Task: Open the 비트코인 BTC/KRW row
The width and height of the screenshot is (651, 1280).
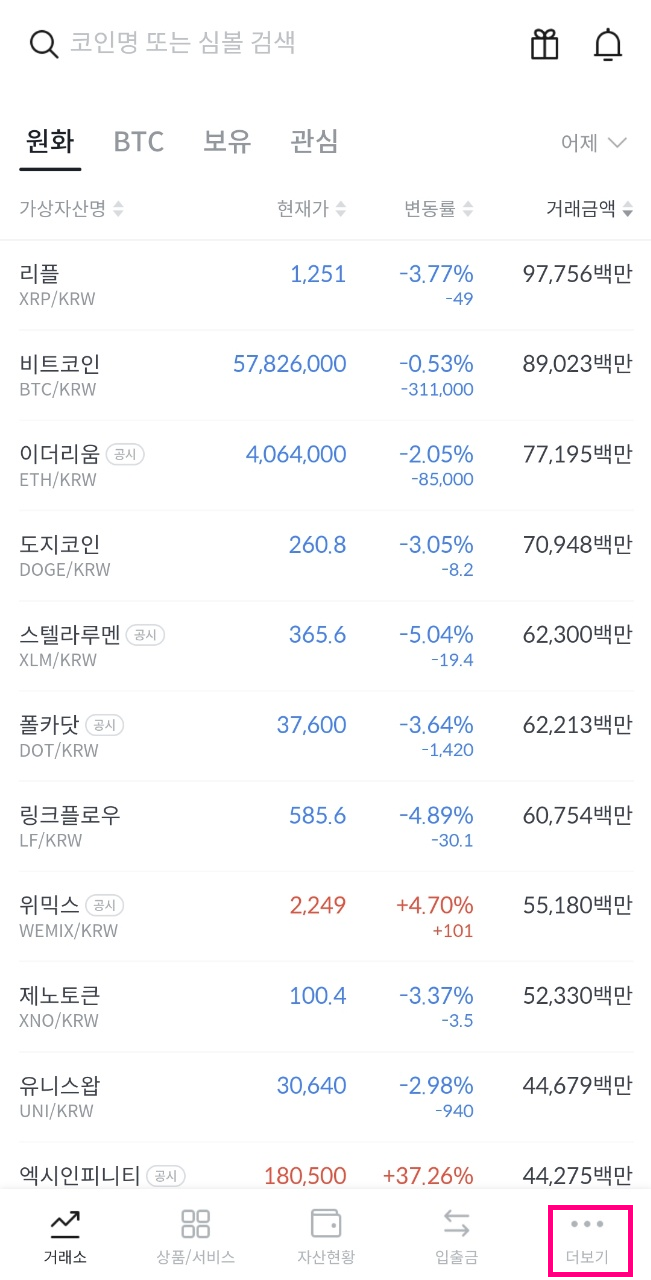Action: click(x=325, y=375)
